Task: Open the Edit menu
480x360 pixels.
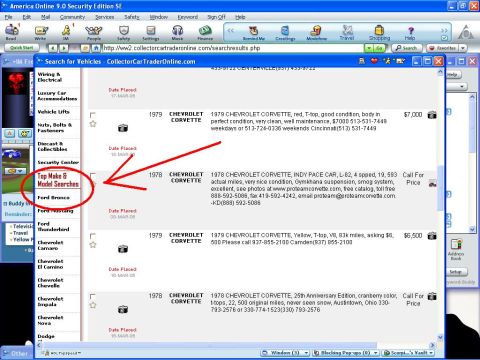Action: click(27, 17)
